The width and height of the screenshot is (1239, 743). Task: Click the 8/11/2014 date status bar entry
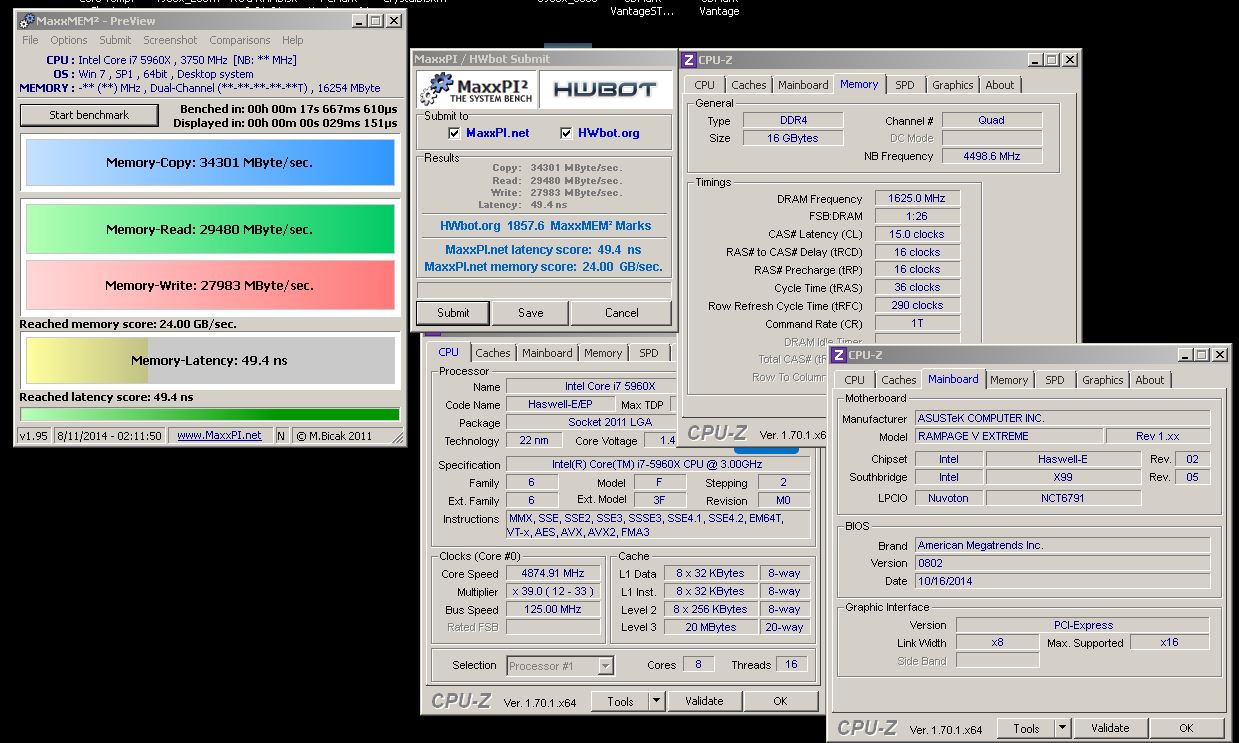[109, 435]
